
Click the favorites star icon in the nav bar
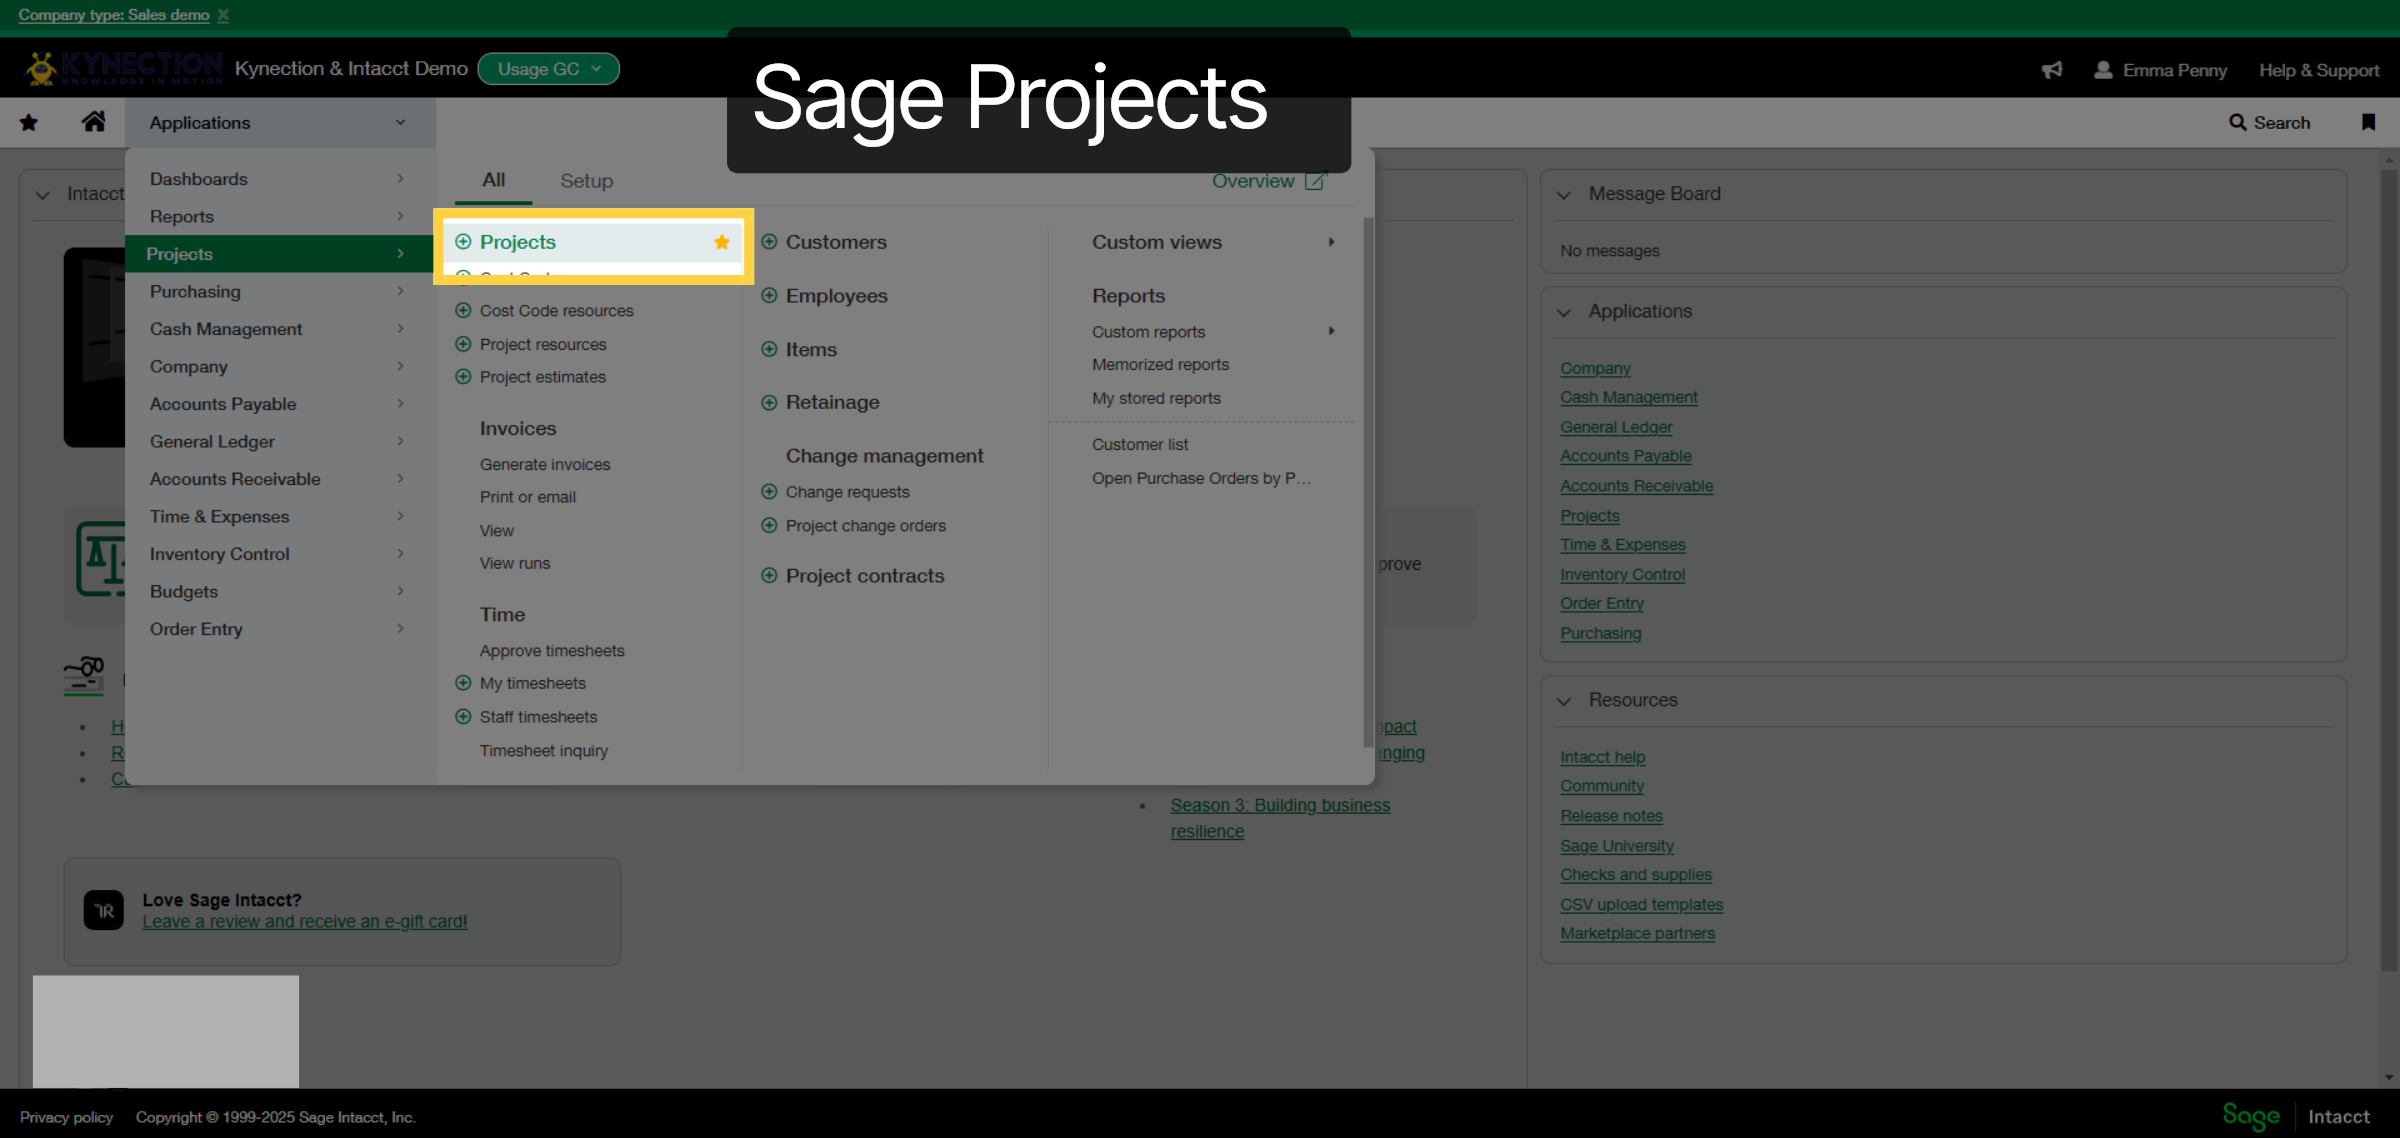[29, 122]
